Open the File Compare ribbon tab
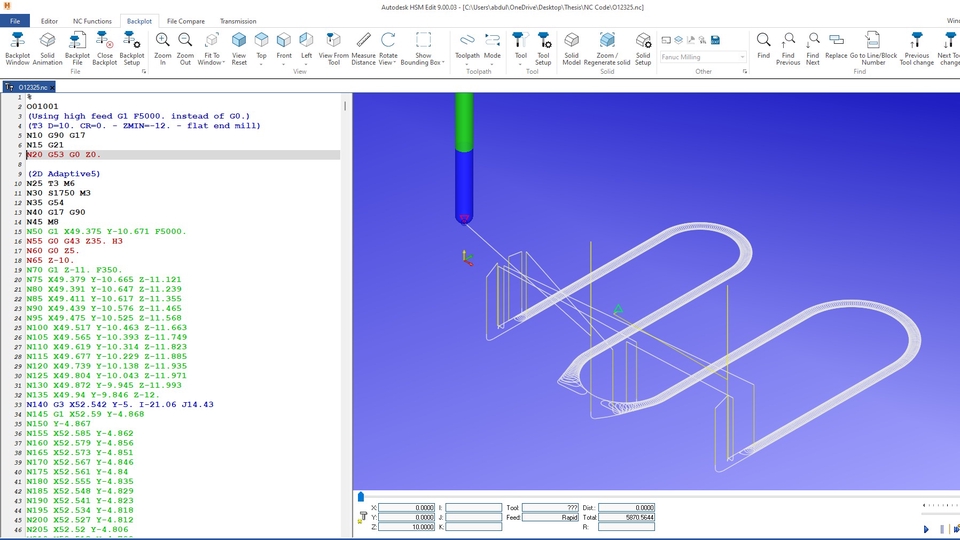 coord(185,21)
